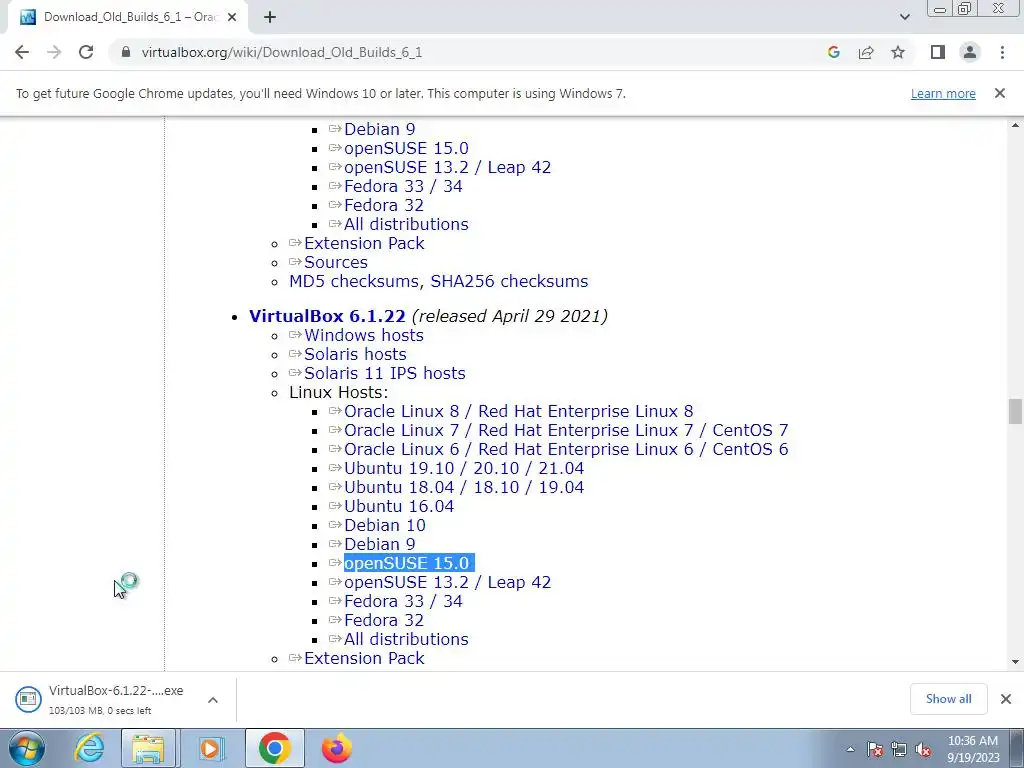The width and height of the screenshot is (1024, 768).
Task: Share this page icon
Action: (866, 52)
